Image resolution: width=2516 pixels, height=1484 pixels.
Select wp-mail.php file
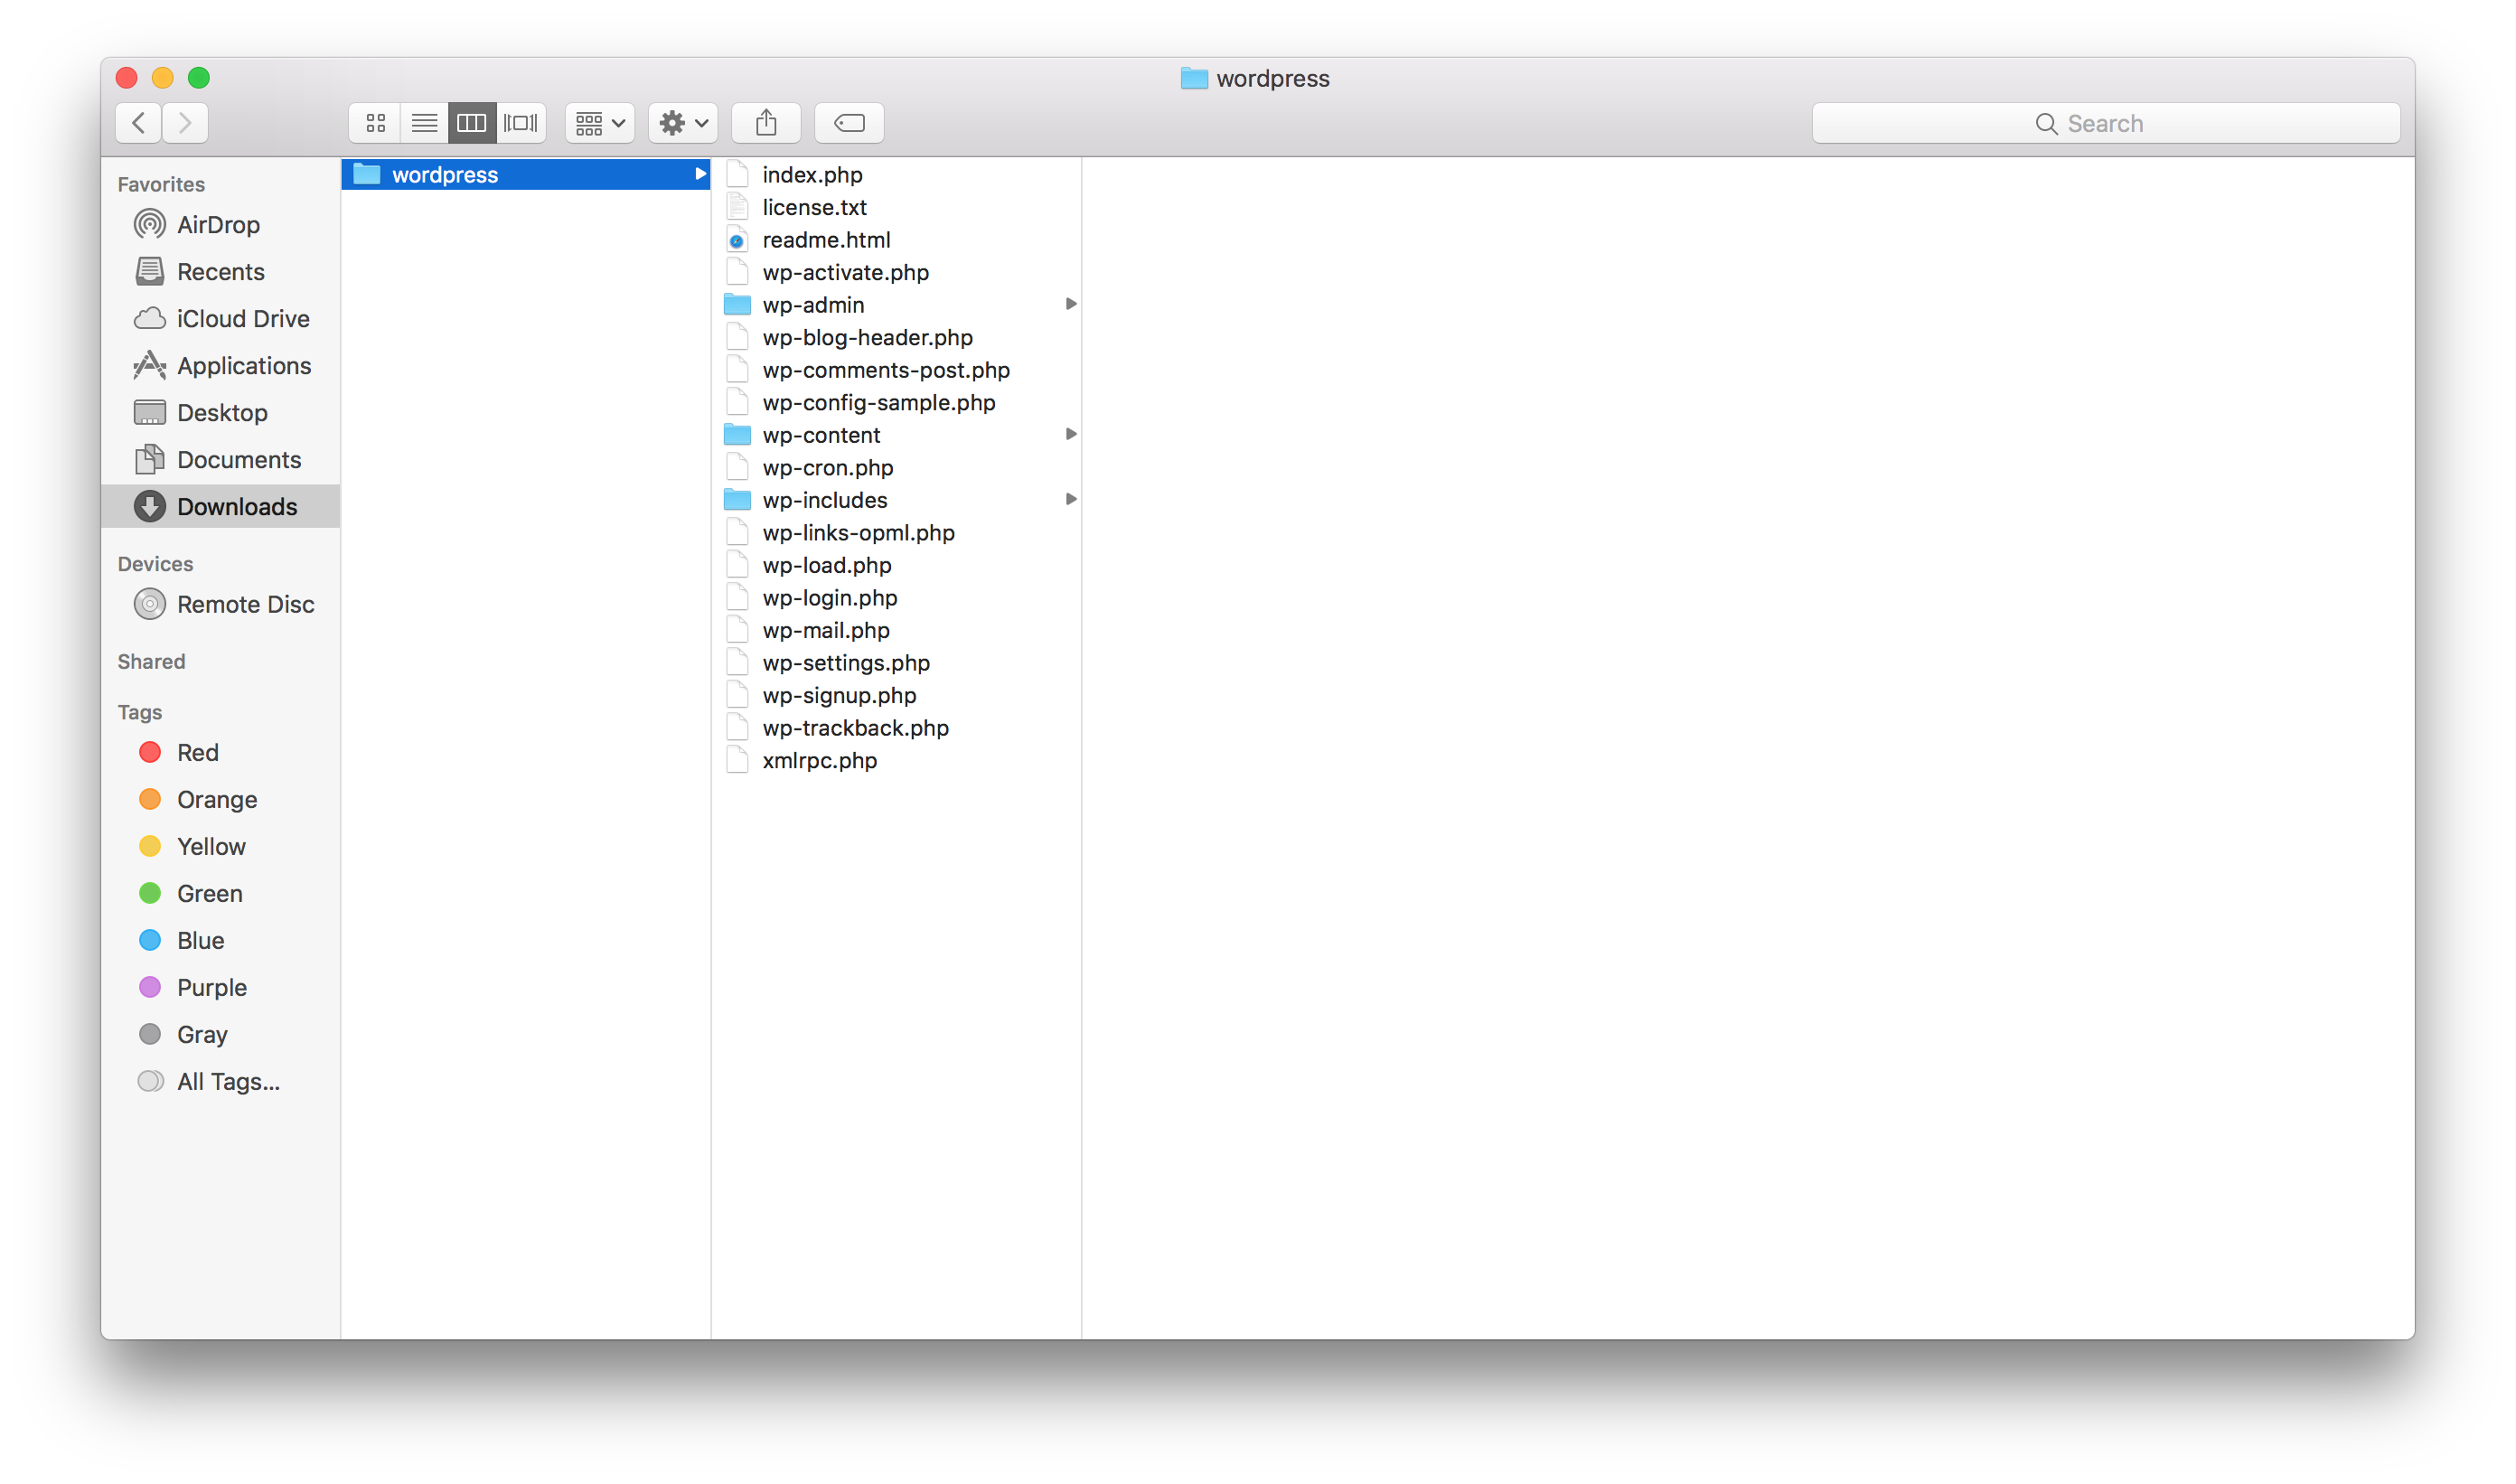[897, 630]
